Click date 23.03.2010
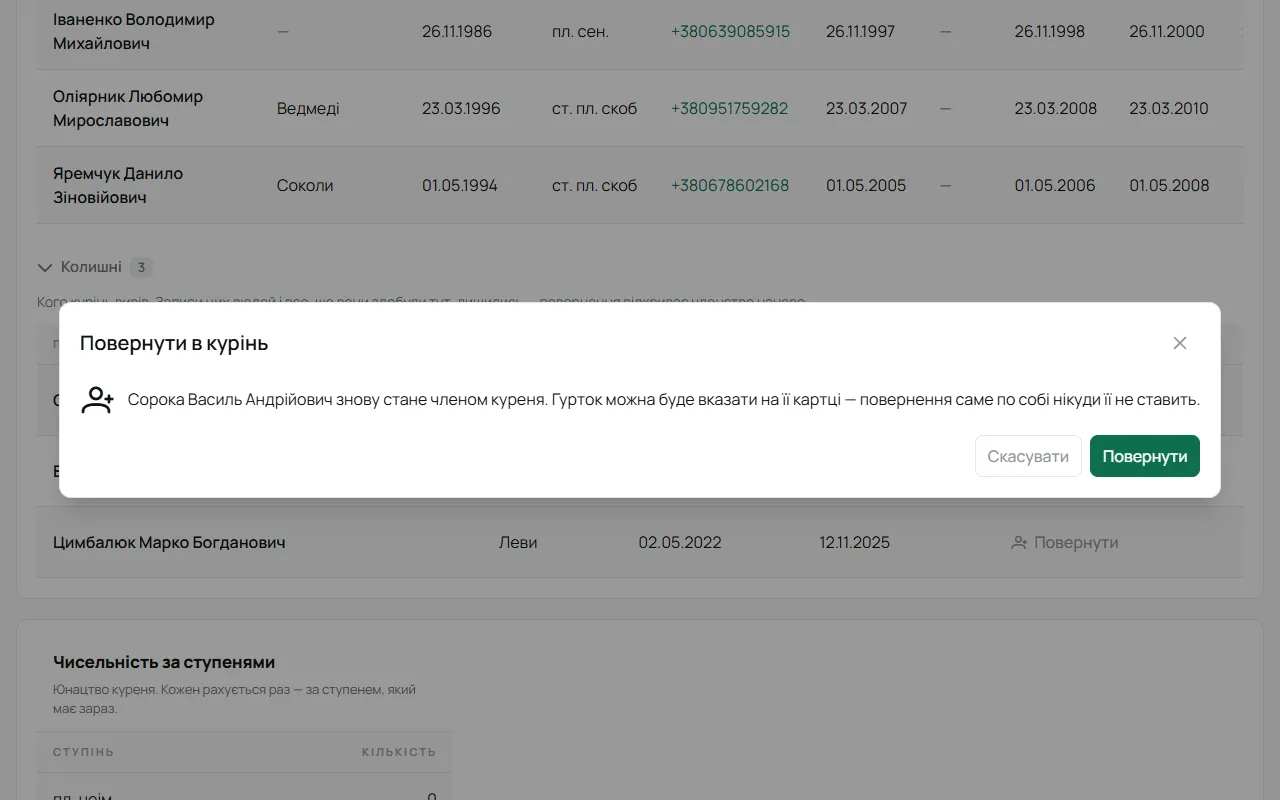This screenshot has height=800, width=1280. [x=1169, y=108]
